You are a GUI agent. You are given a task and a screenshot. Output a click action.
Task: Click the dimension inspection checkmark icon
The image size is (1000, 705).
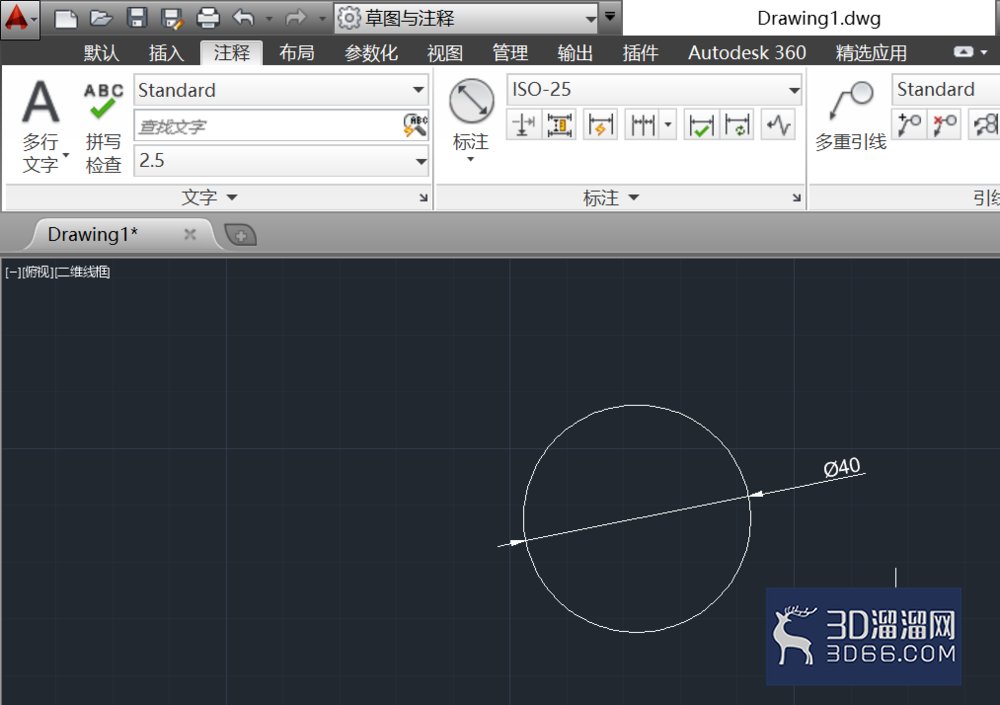pos(701,124)
